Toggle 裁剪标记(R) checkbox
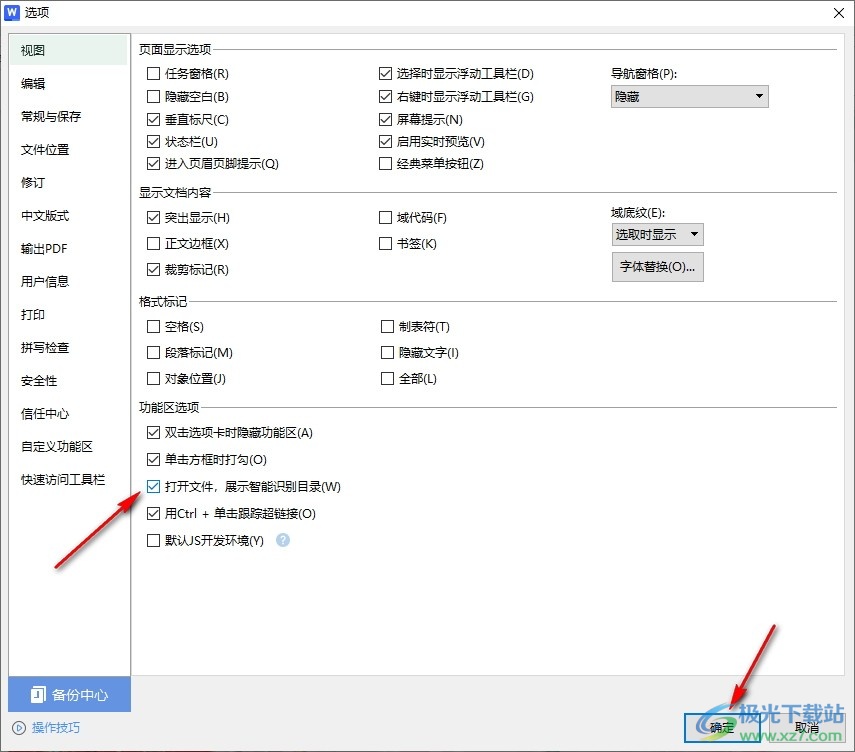This screenshot has width=855, height=752. 154,269
